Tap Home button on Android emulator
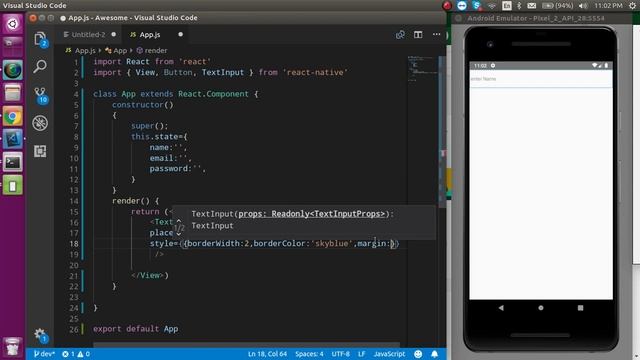The height and width of the screenshot is (360, 640). pos(541,308)
